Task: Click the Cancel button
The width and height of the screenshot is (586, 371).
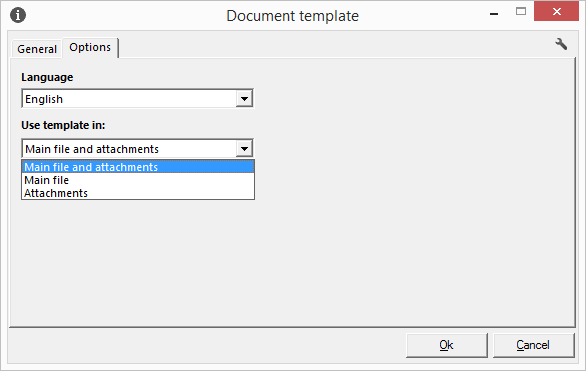Action: pyautogui.click(x=533, y=345)
